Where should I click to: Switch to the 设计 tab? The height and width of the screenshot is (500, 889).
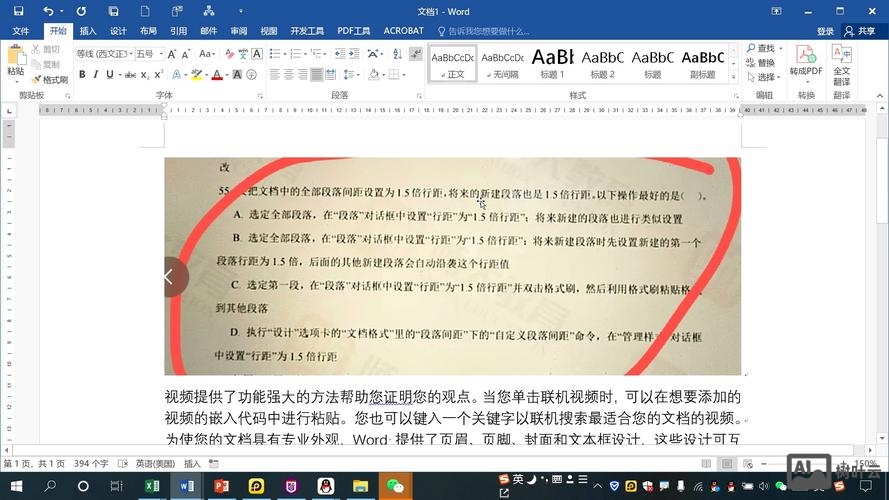coord(118,31)
